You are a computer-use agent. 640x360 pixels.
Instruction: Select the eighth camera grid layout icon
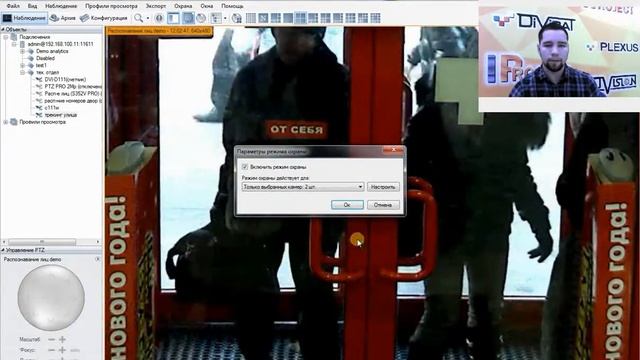click(338, 18)
